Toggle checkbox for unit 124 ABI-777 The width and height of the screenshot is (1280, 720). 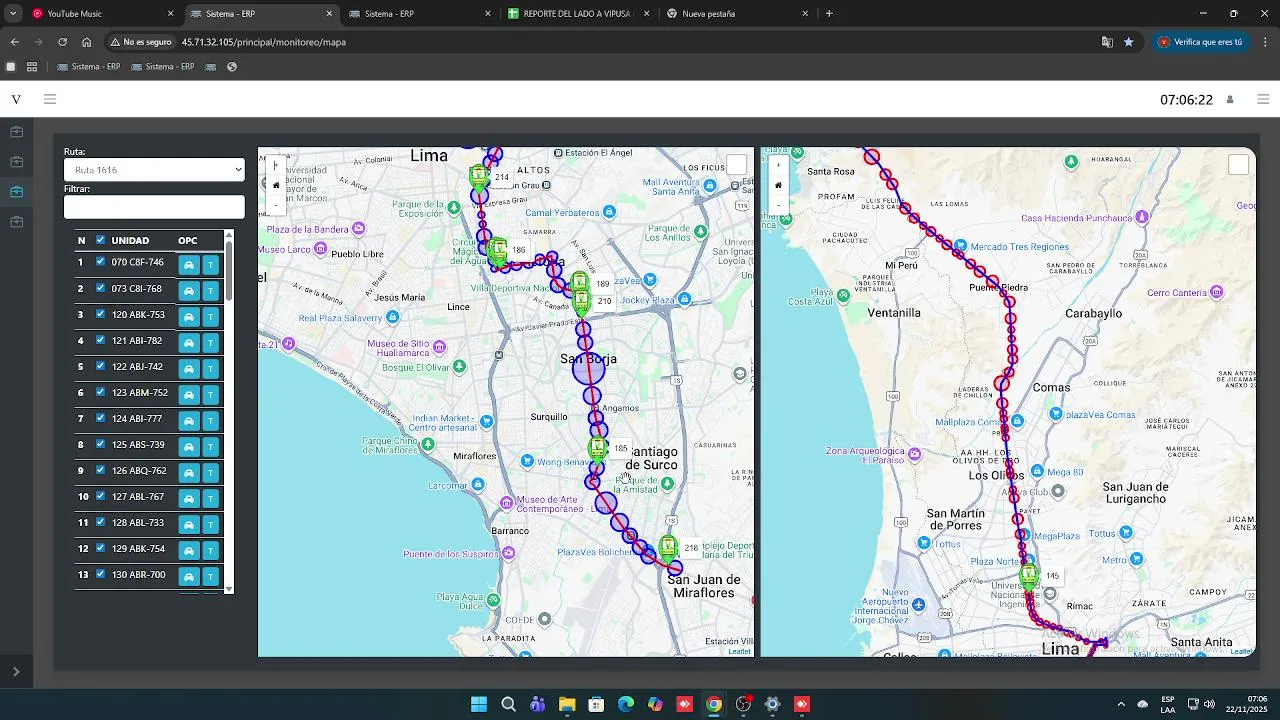tap(100, 418)
